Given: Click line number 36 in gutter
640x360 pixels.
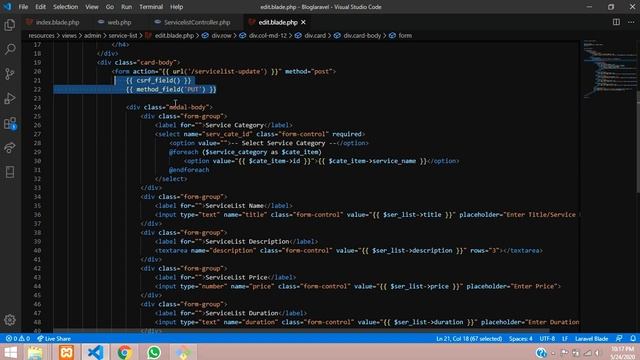Looking at the screenshot, I should tap(37, 215).
